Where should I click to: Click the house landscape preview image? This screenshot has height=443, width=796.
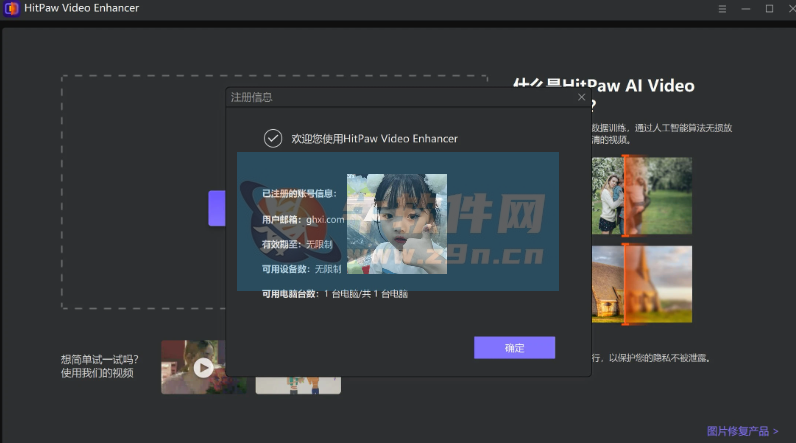point(642,284)
